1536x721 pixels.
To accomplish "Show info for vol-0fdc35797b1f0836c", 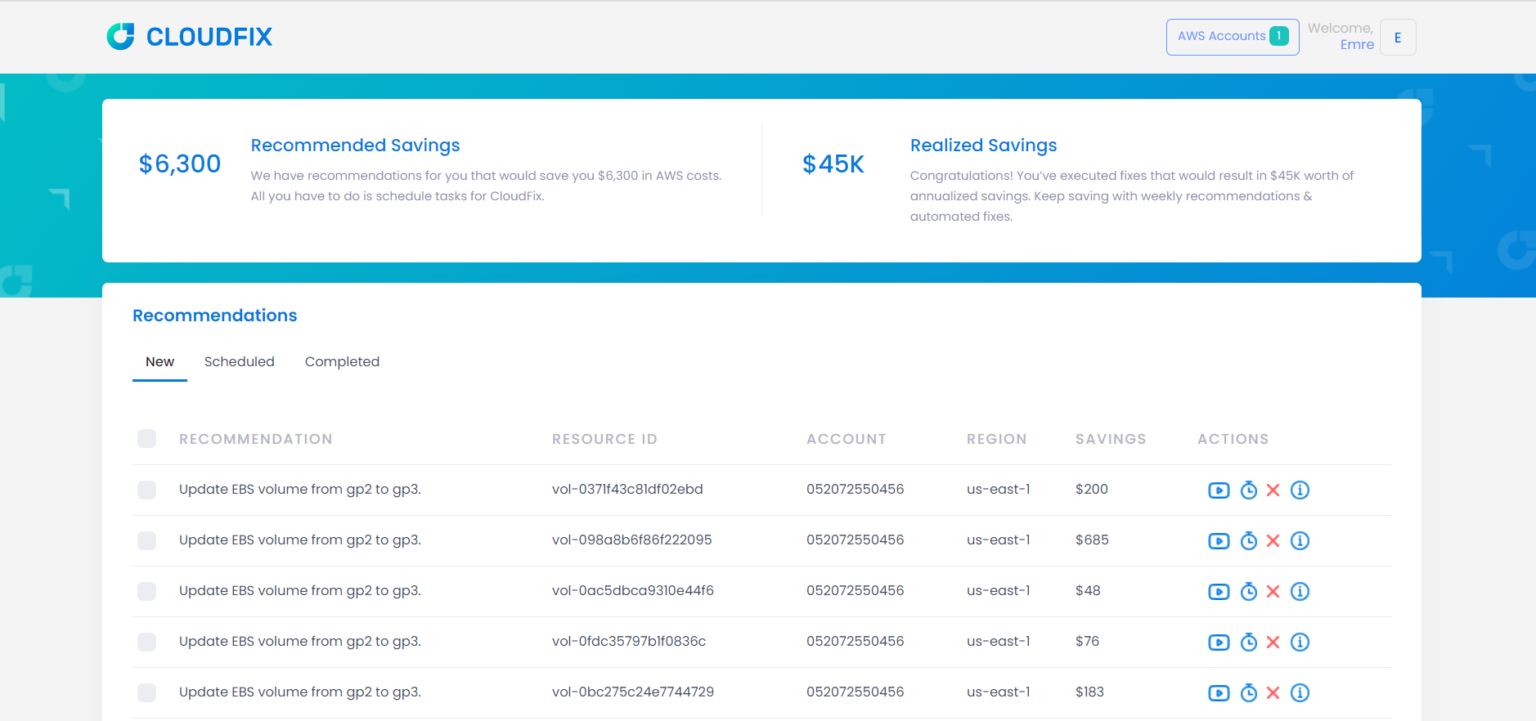I will [x=1299, y=642].
